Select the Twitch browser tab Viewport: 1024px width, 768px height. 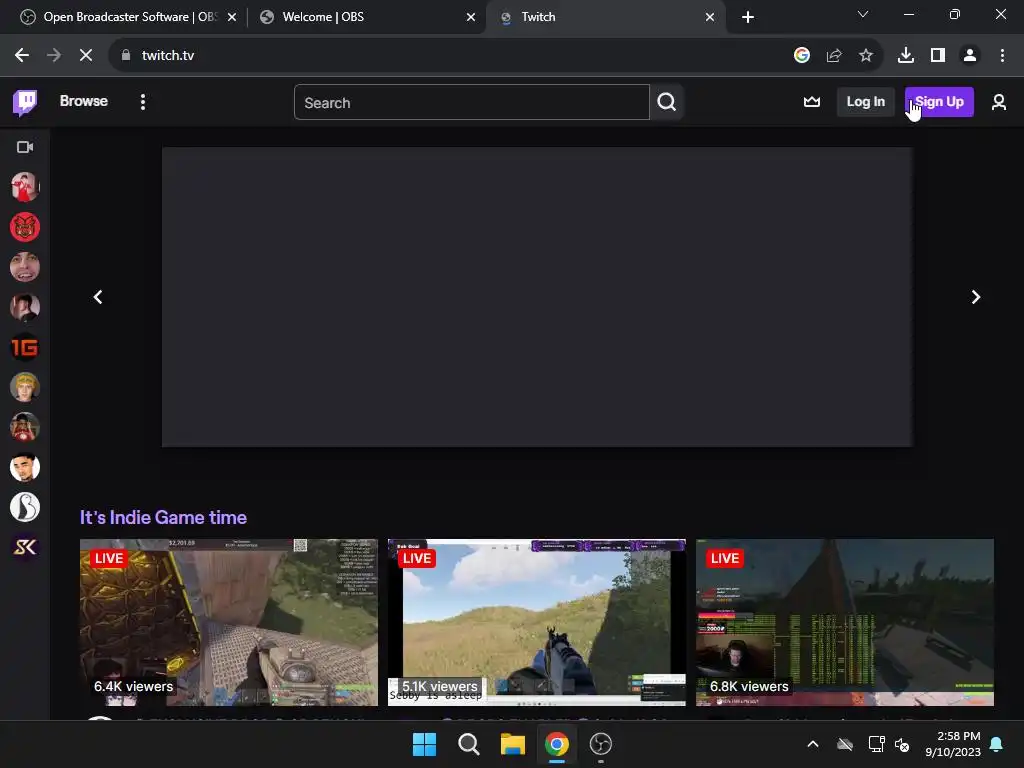pyautogui.click(x=605, y=17)
